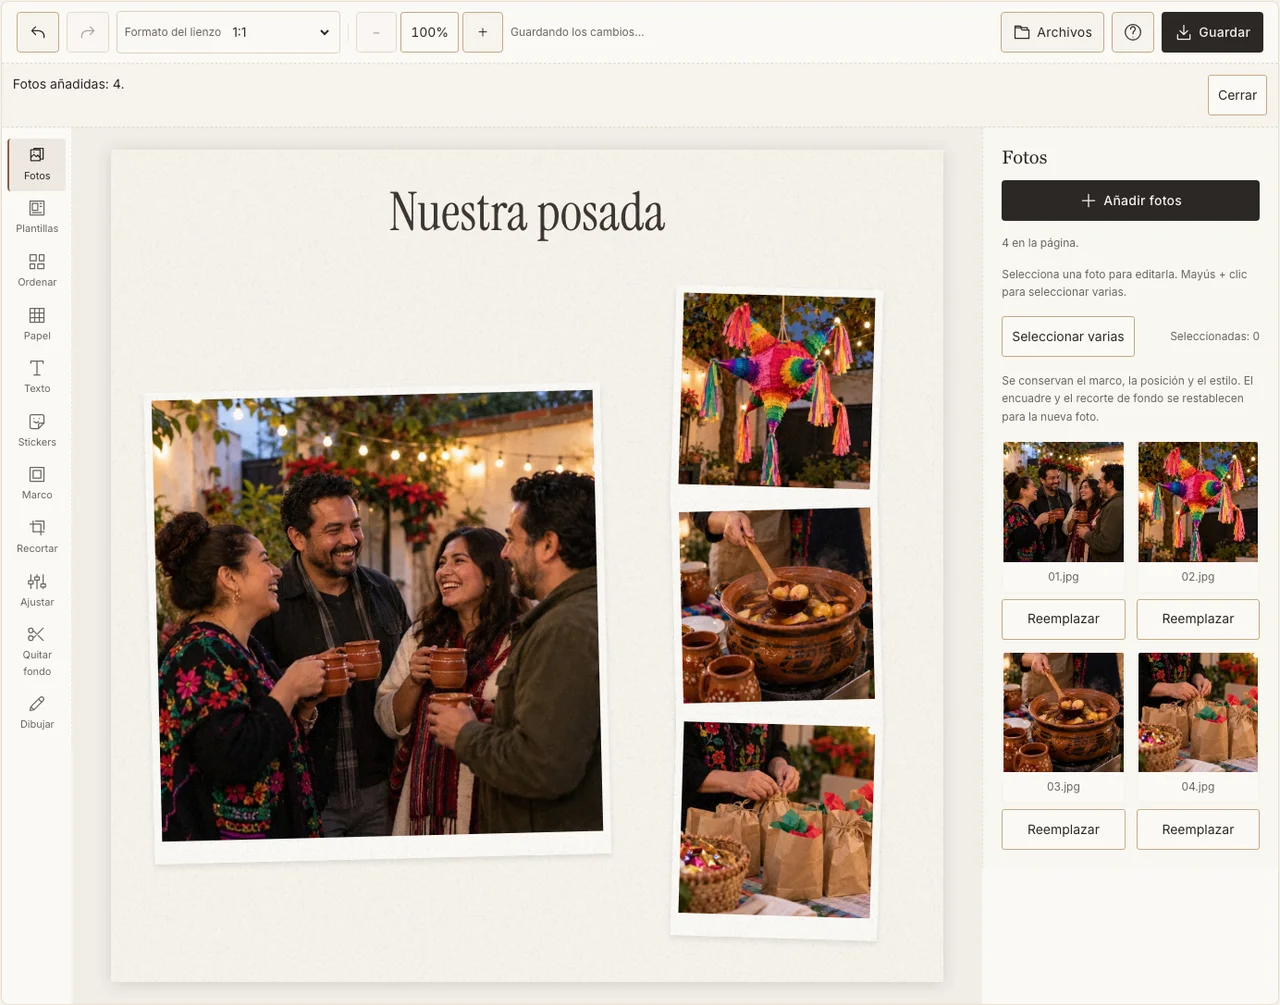The image size is (1280, 1005).
Task: Select the piñata photo on canvas
Action: [x=778, y=390]
